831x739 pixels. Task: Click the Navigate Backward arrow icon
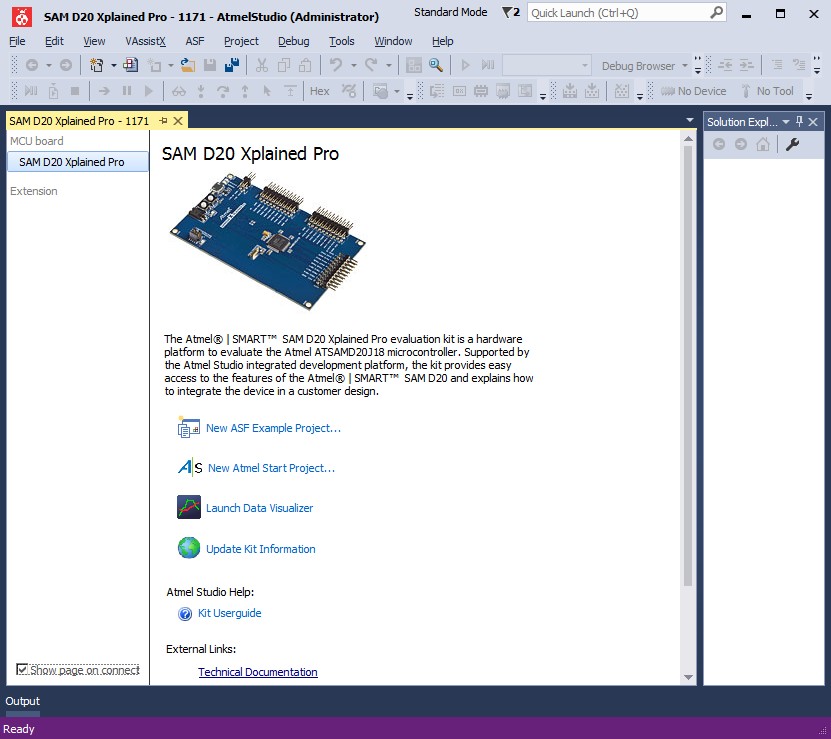point(32,65)
